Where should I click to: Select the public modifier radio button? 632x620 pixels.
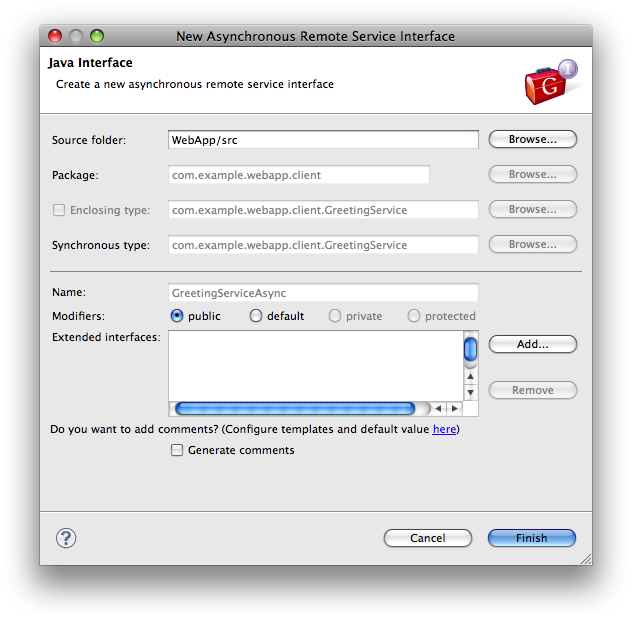177,316
